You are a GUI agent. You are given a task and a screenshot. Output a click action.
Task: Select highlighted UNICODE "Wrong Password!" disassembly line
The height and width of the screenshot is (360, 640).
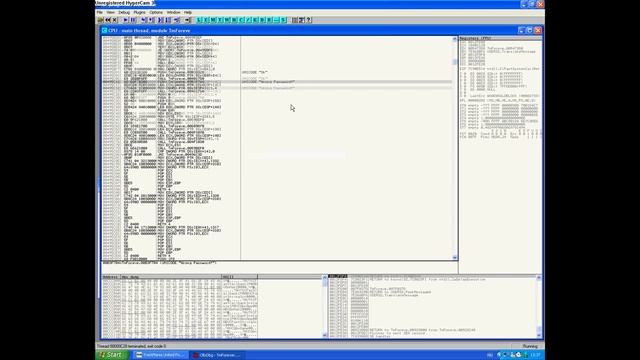click(277, 82)
